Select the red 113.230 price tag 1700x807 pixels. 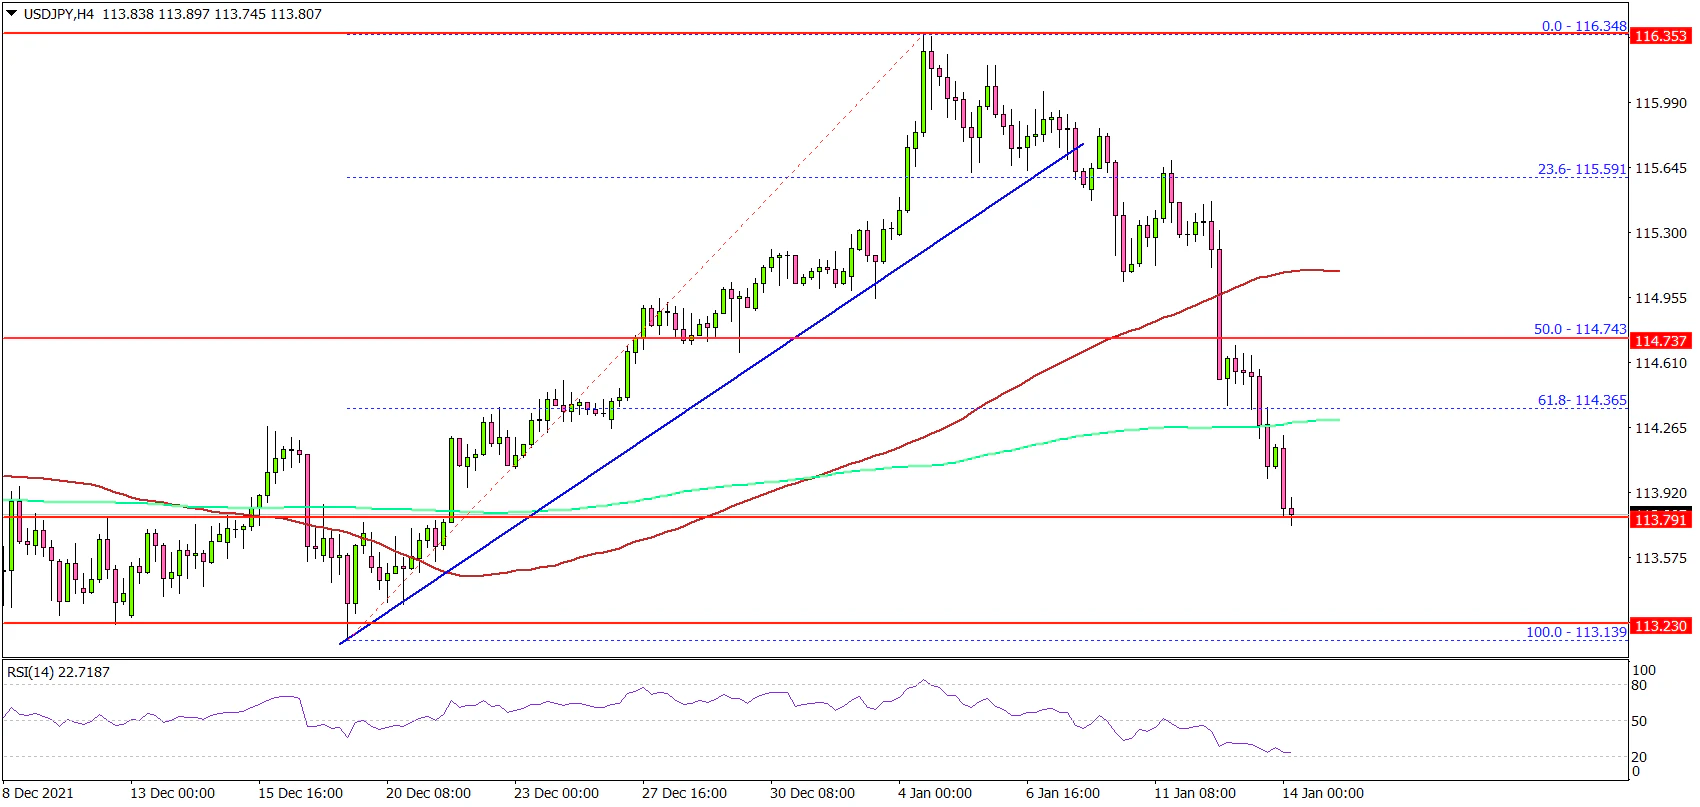(x=1660, y=626)
